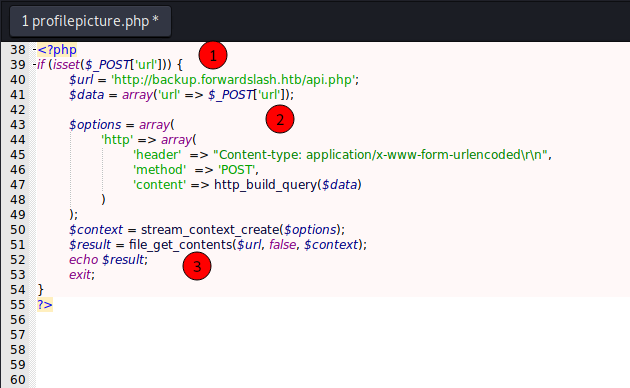
Task: Click the $url variable on line 40
Action: coord(81,80)
